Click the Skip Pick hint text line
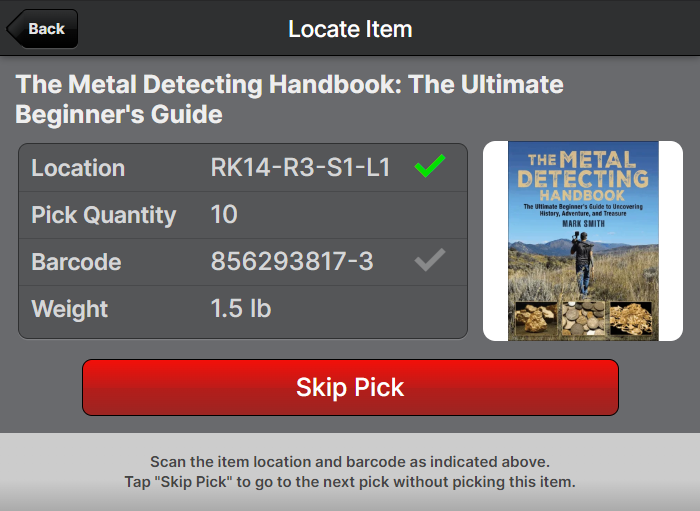 pos(350,482)
